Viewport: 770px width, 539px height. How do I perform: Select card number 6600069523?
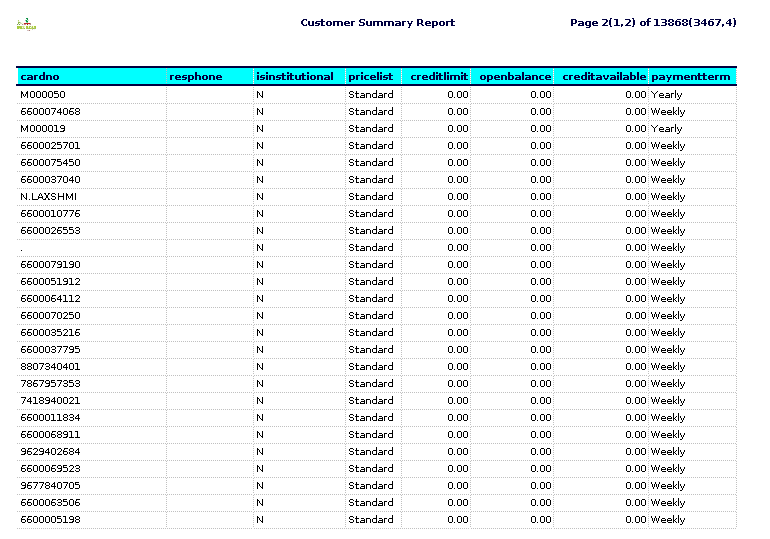click(50, 469)
